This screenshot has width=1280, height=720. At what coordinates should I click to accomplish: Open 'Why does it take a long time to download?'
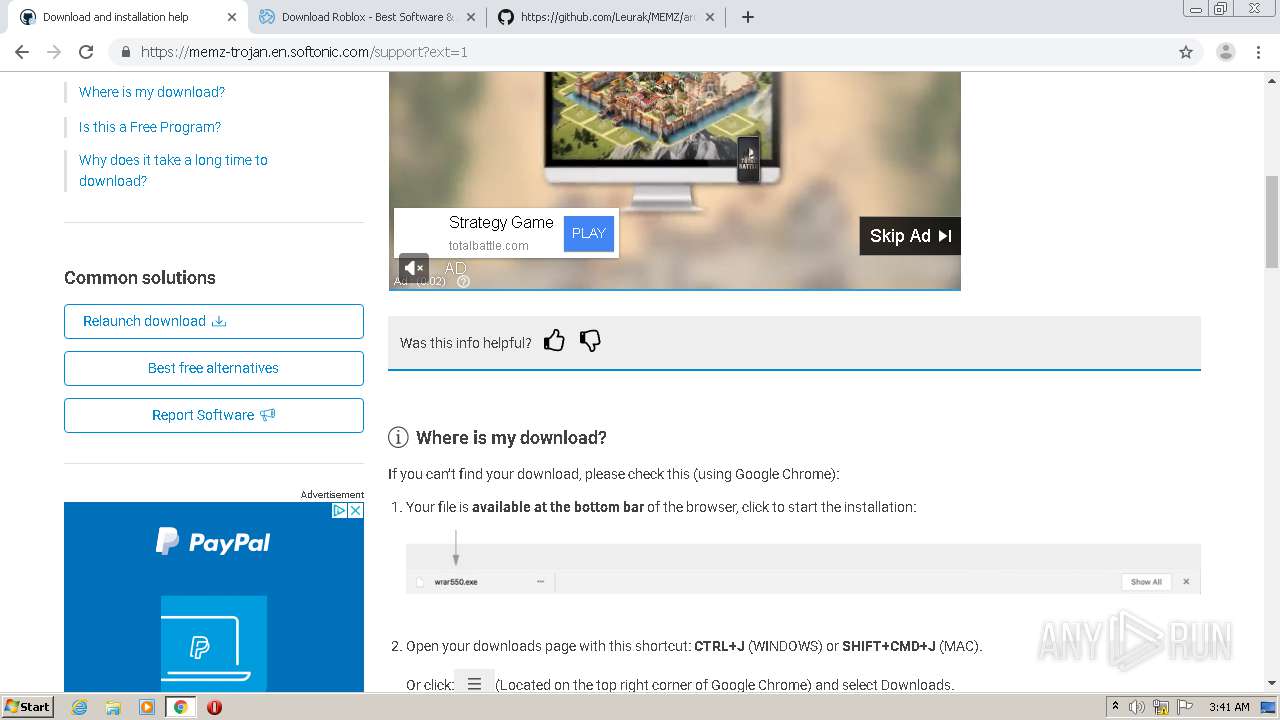(173, 170)
